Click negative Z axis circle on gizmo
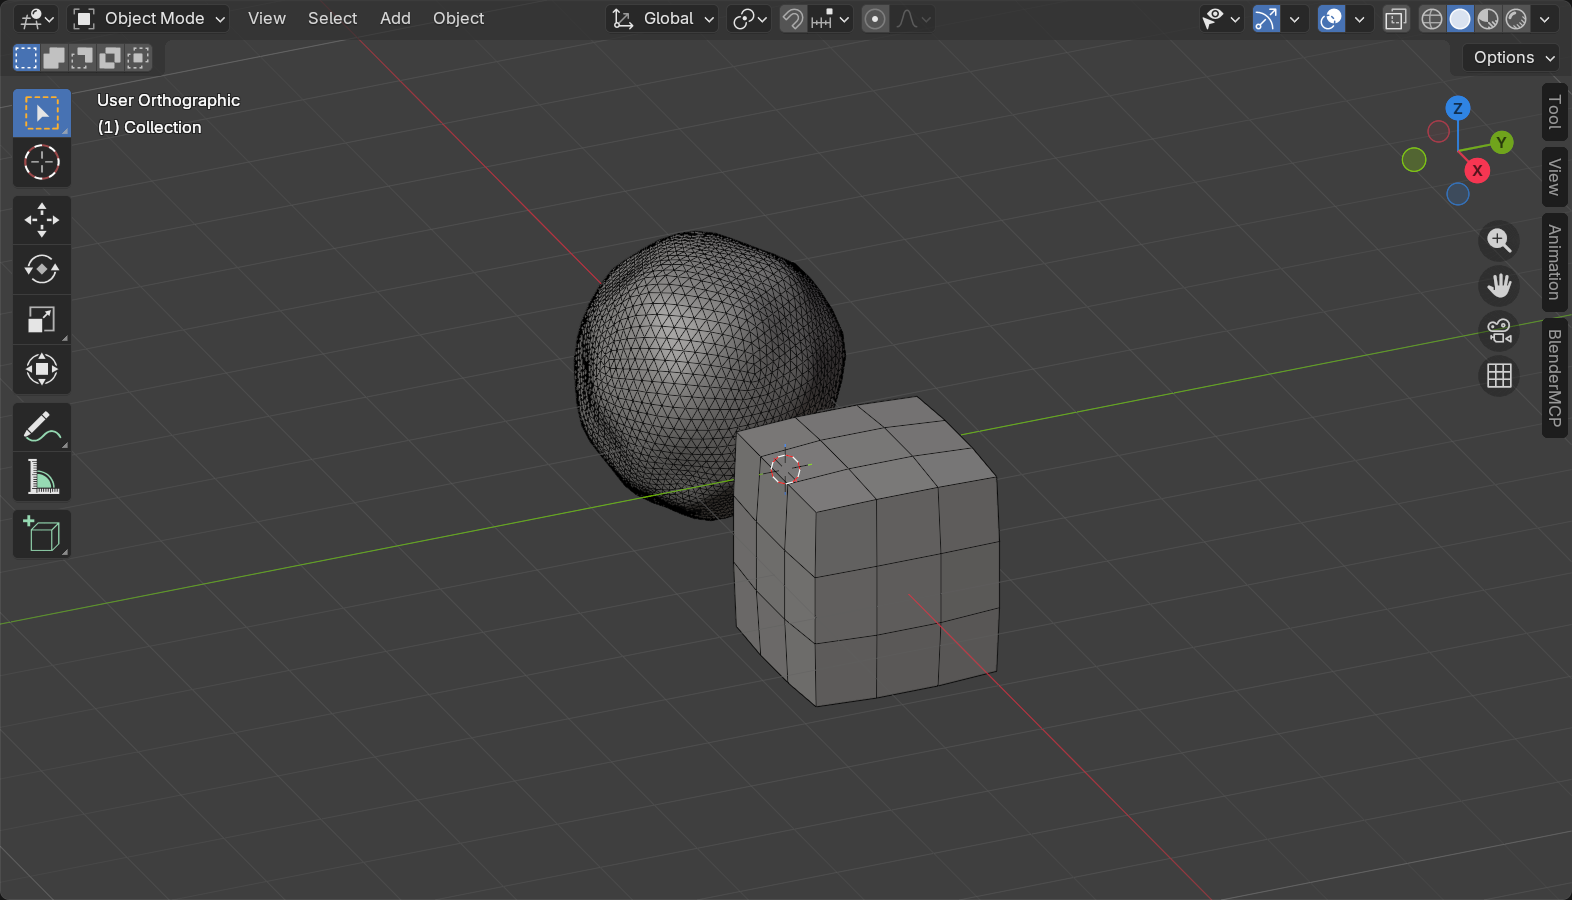The image size is (1572, 900). coord(1458,194)
